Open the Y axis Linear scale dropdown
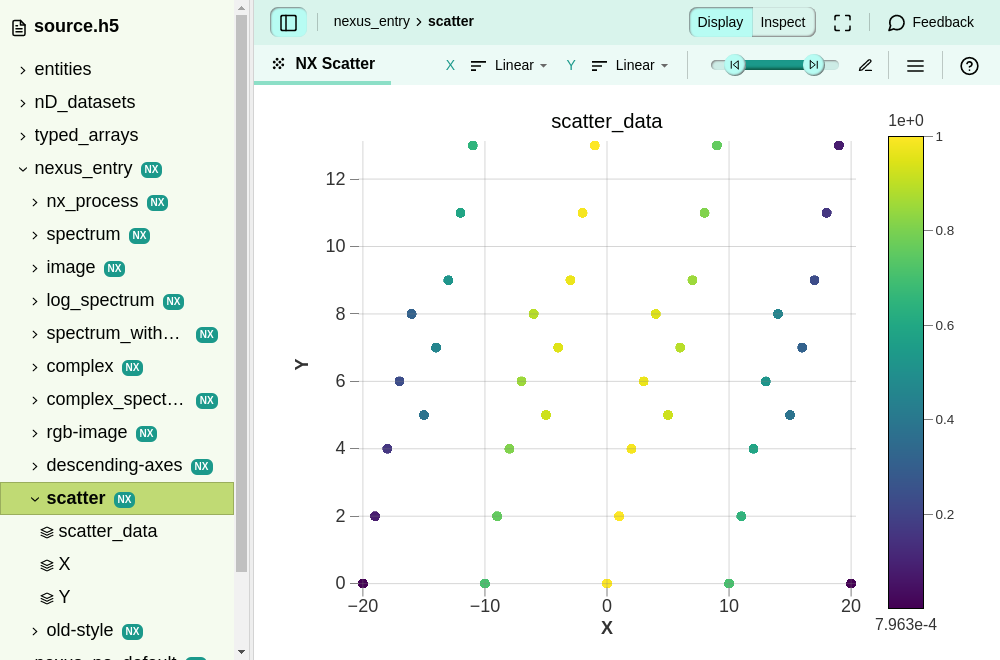This screenshot has width=1000, height=660. [629, 66]
